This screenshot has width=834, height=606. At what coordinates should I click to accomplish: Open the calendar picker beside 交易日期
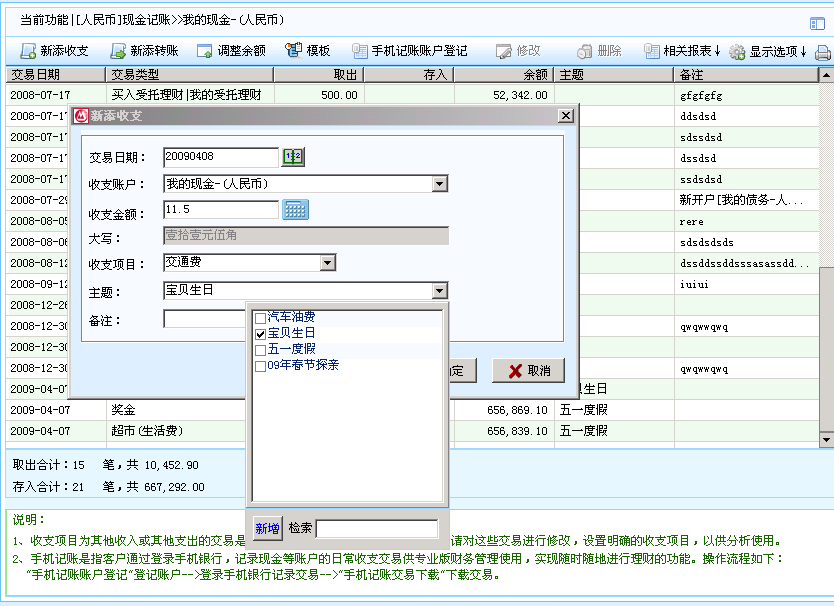coord(292,157)
